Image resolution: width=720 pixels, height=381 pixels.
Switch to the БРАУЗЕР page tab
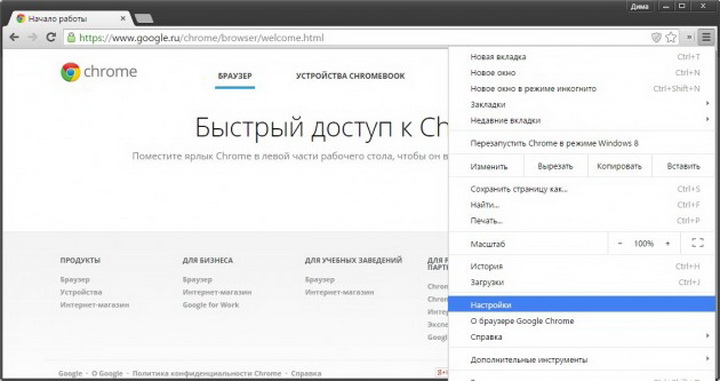coord(235,76)
